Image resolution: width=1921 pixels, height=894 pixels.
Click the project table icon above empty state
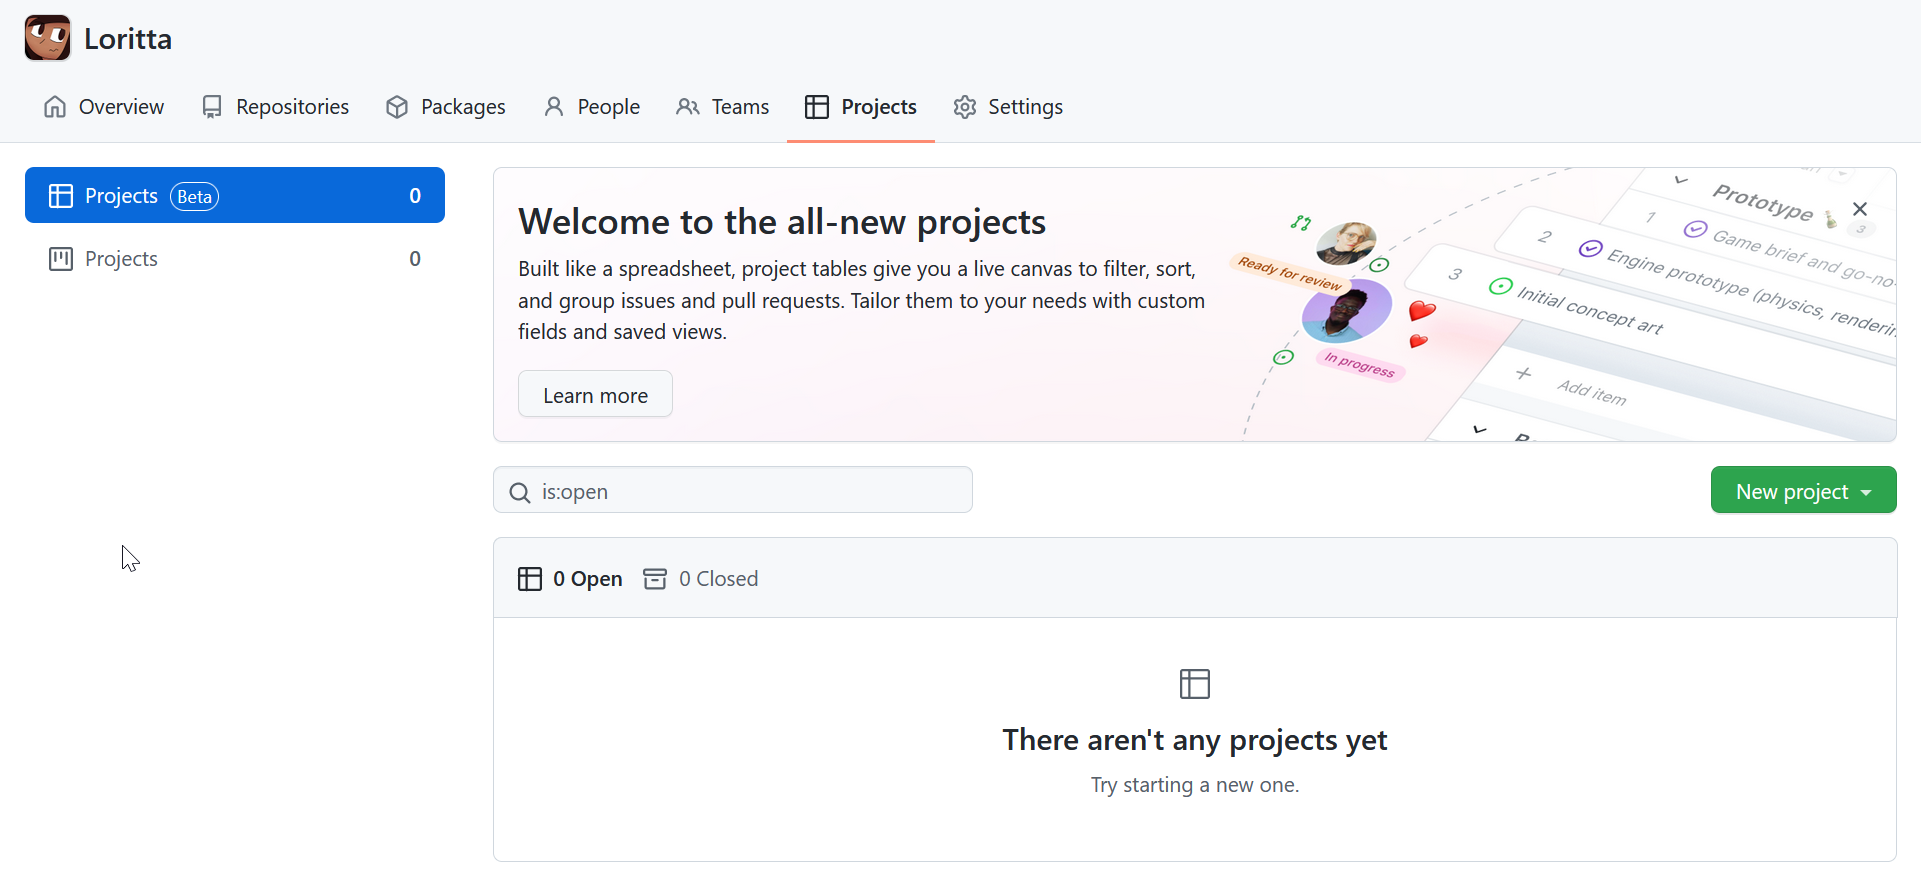pos(1194,684)
